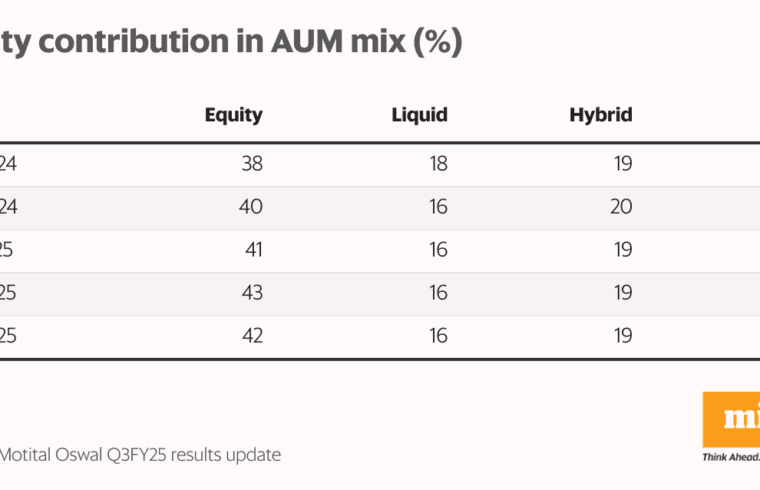The height and width of the screenshot is (490, 760).
Task: Select the Equity value 40
Action: click(x=251, y=207)
